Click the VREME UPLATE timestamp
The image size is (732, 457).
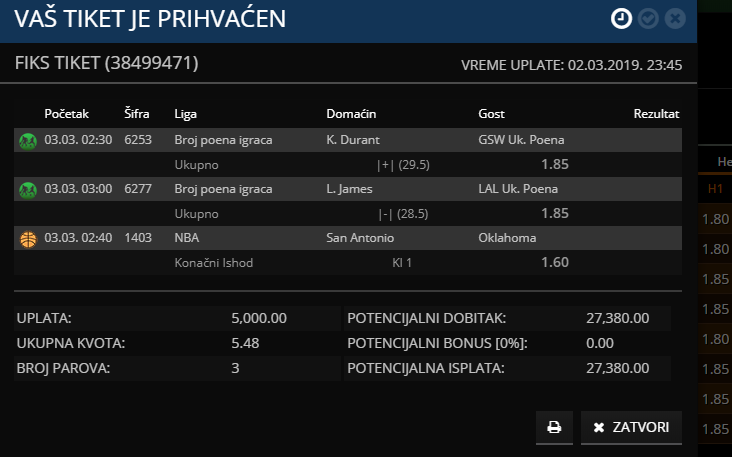click(571, 65)
